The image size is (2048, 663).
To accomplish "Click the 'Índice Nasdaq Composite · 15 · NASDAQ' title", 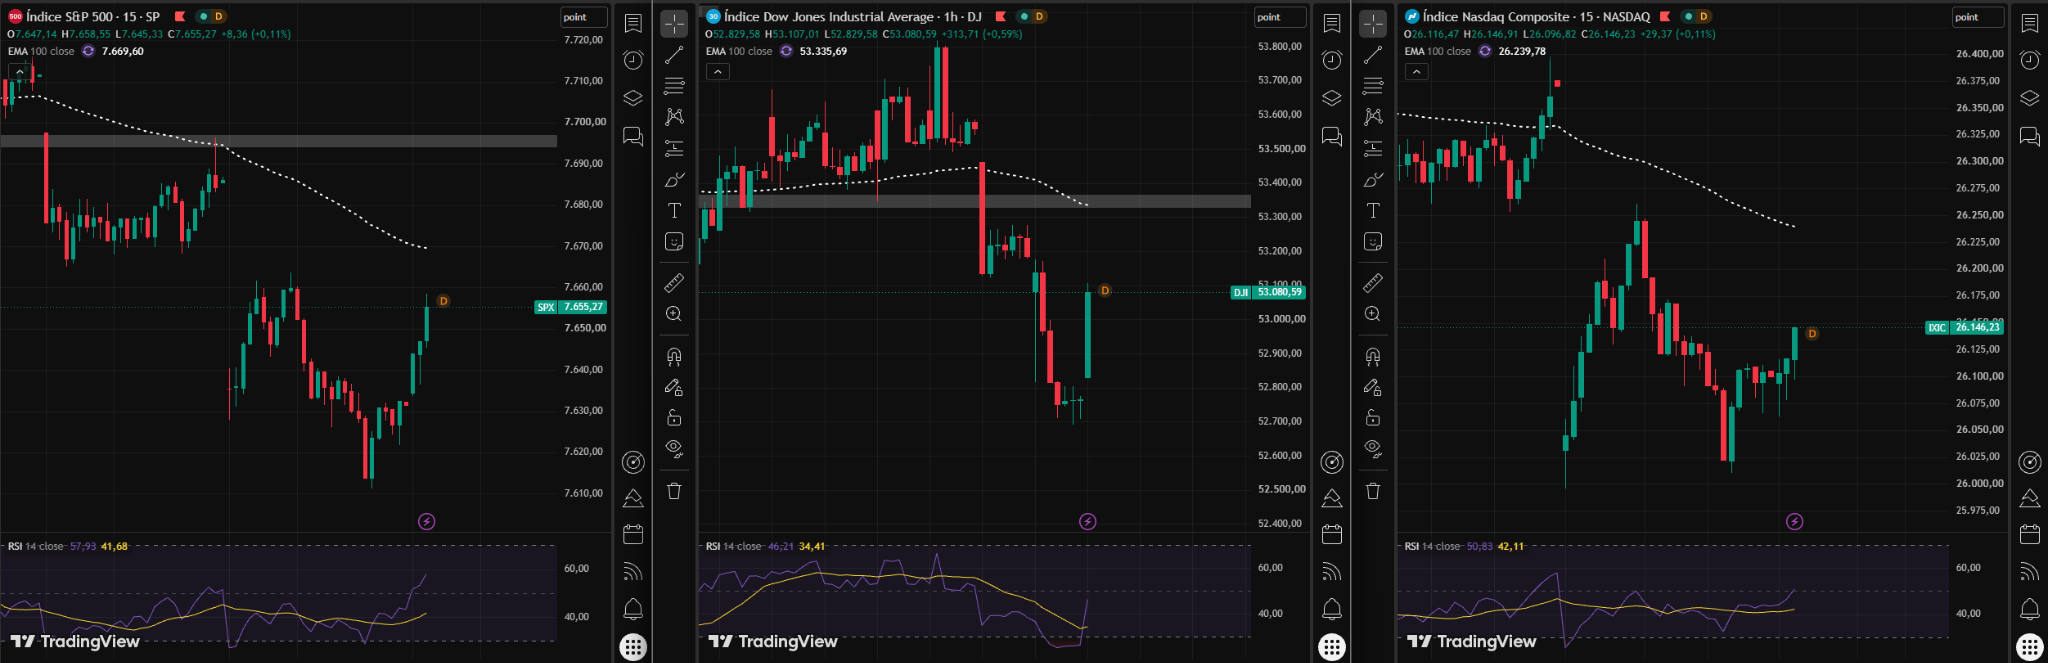I will (1536, 16).
